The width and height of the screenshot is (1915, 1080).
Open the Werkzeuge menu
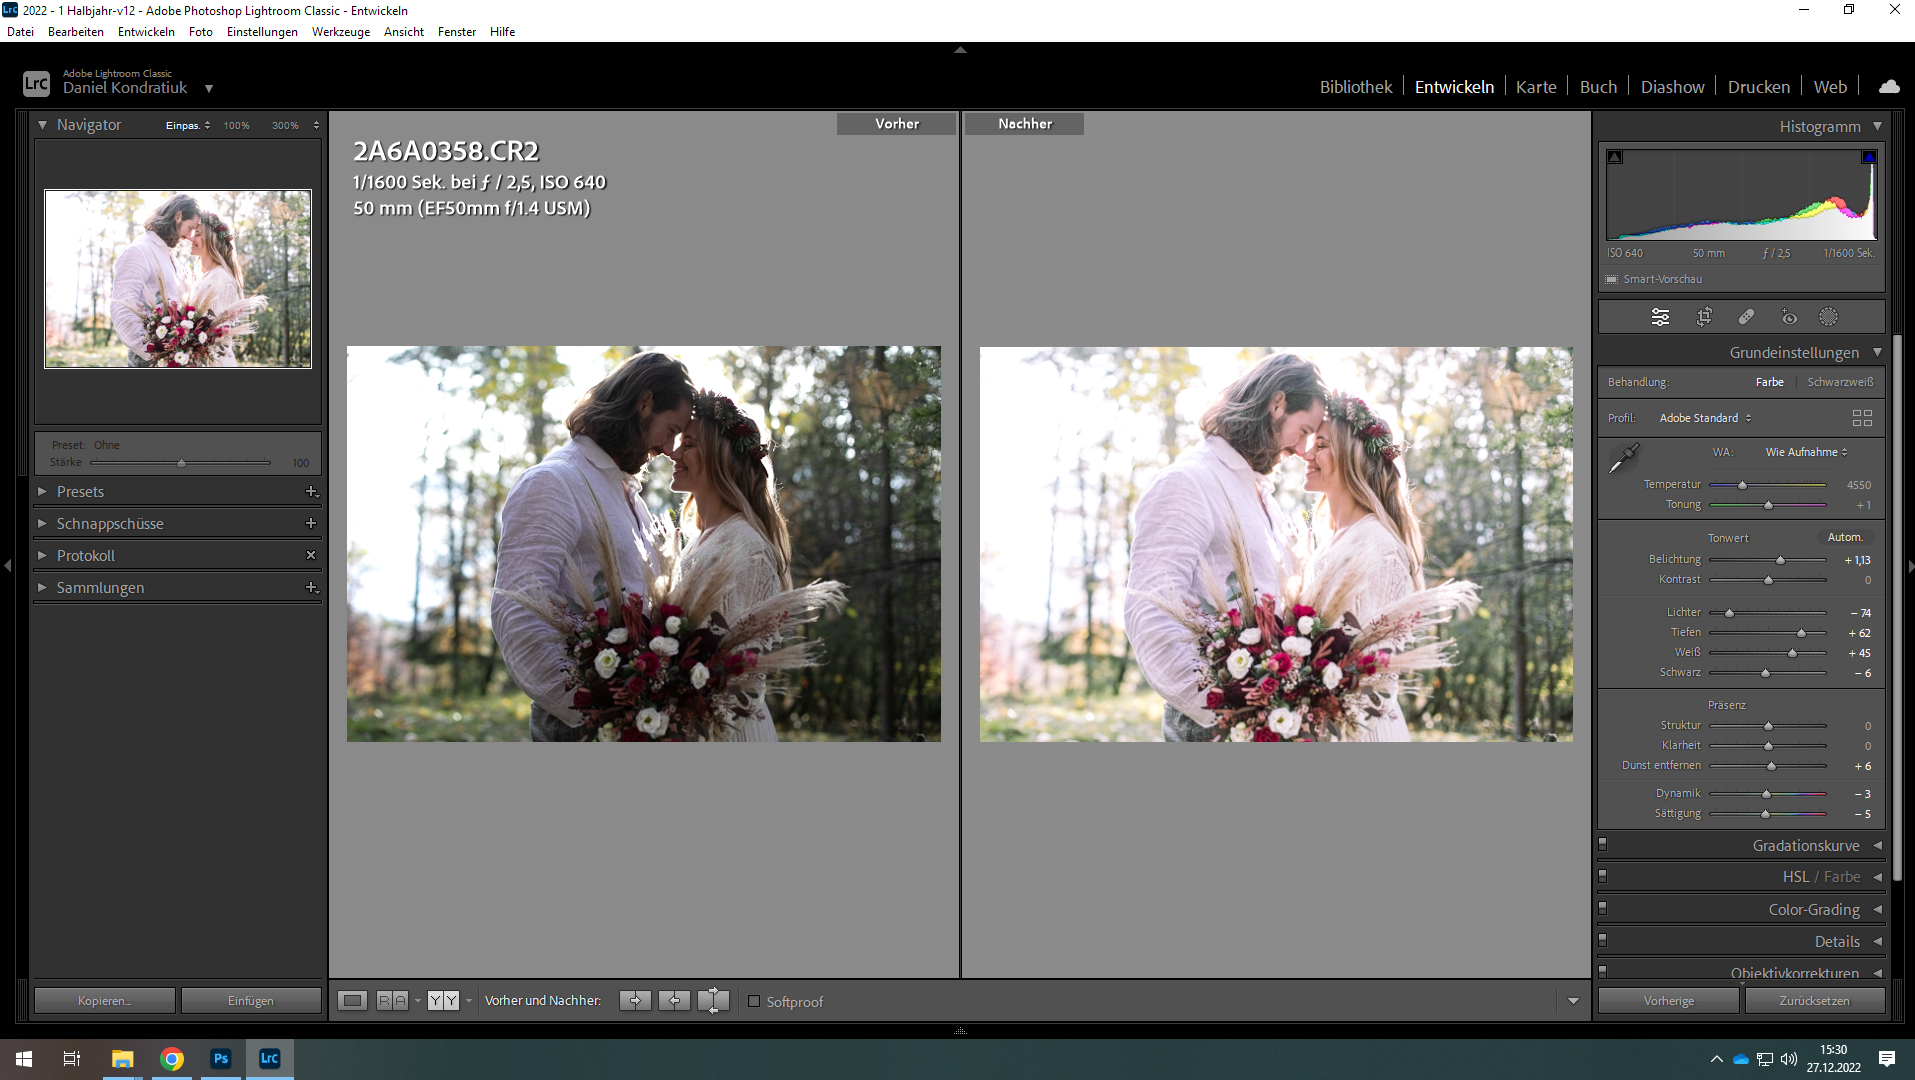[x=340, y=32]
